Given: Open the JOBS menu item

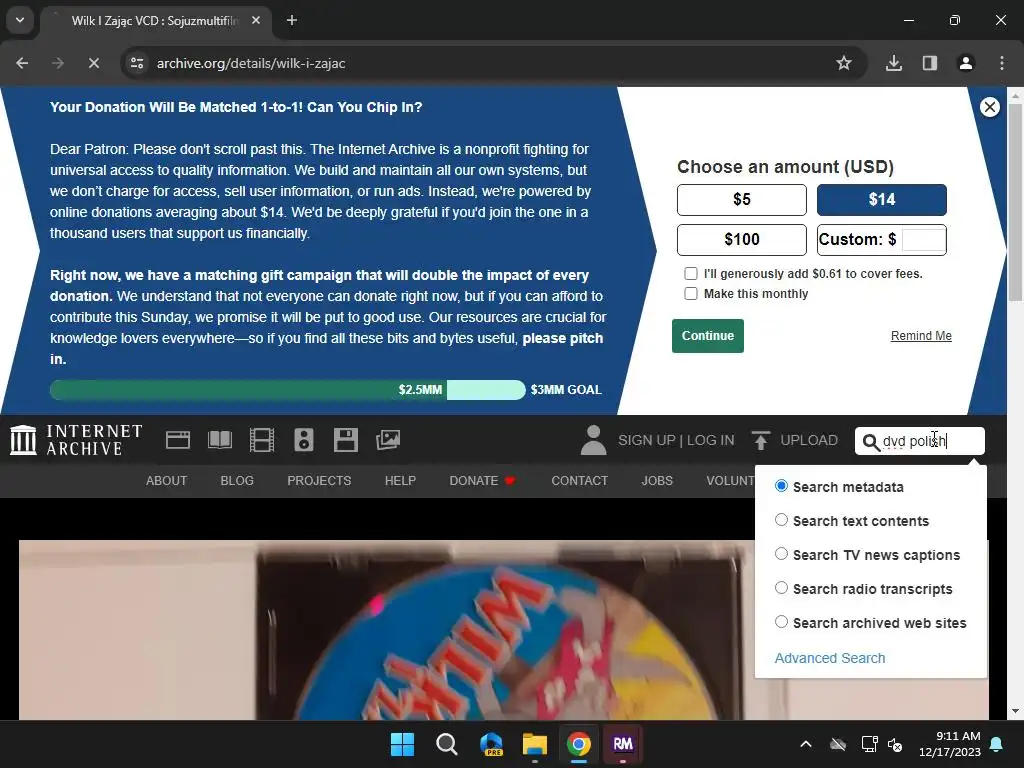Looking at the screenshot, I should (657, 481).
